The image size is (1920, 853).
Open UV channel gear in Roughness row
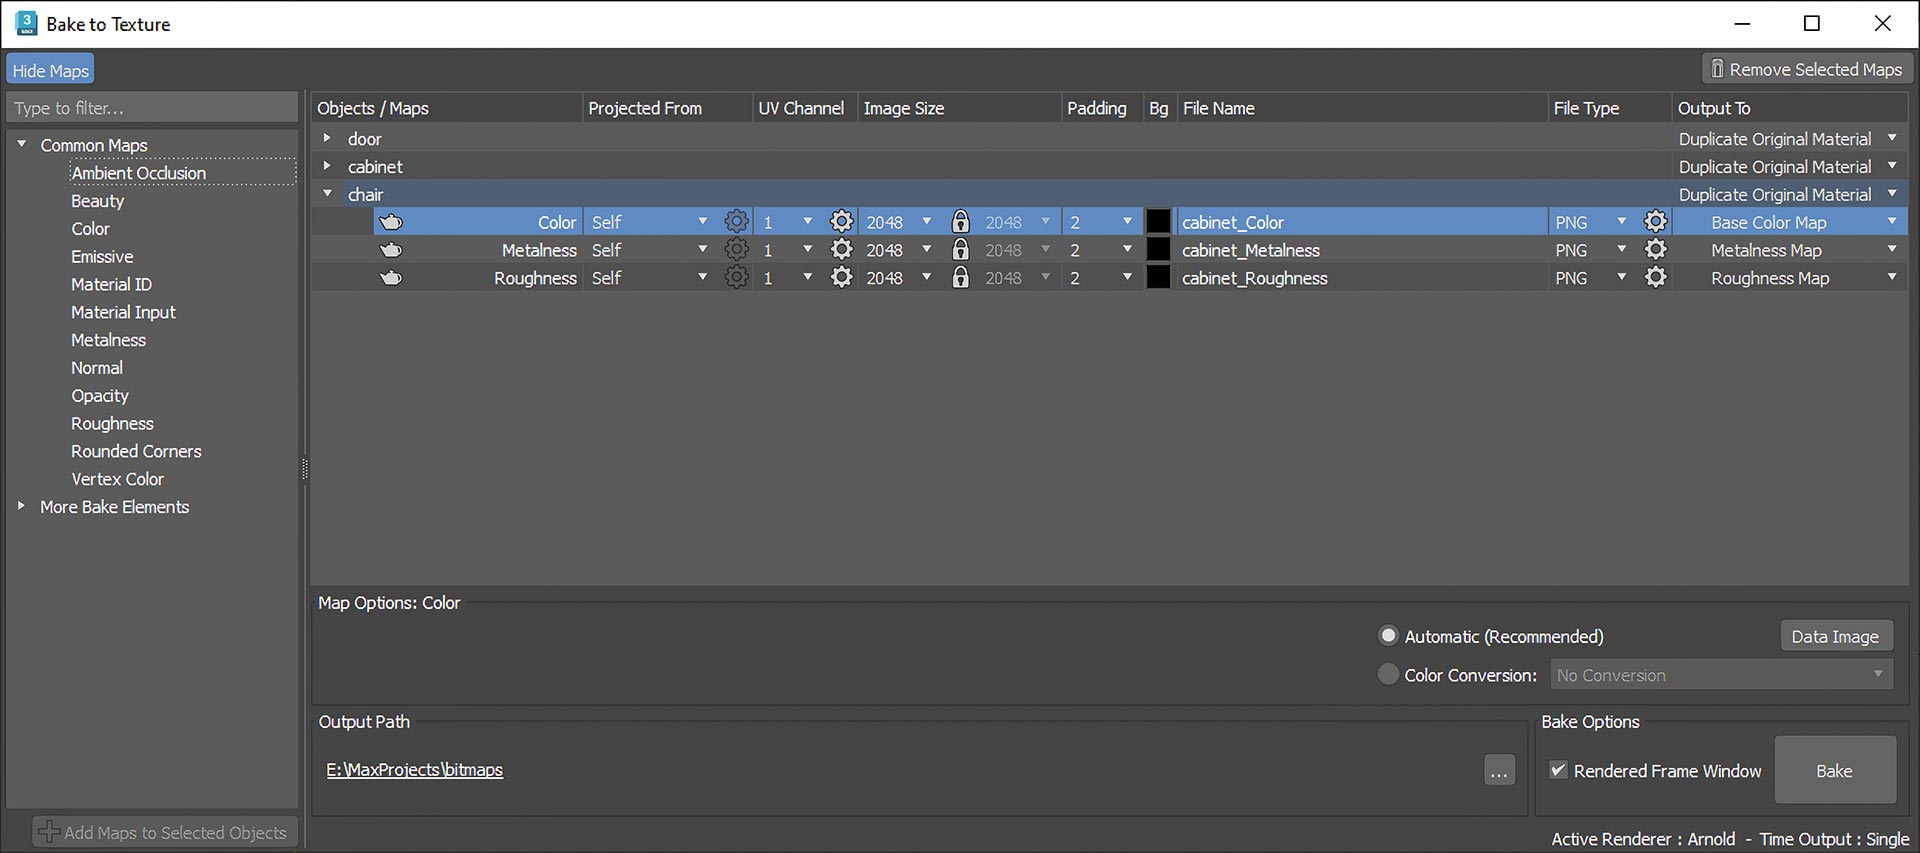point(842,278)
